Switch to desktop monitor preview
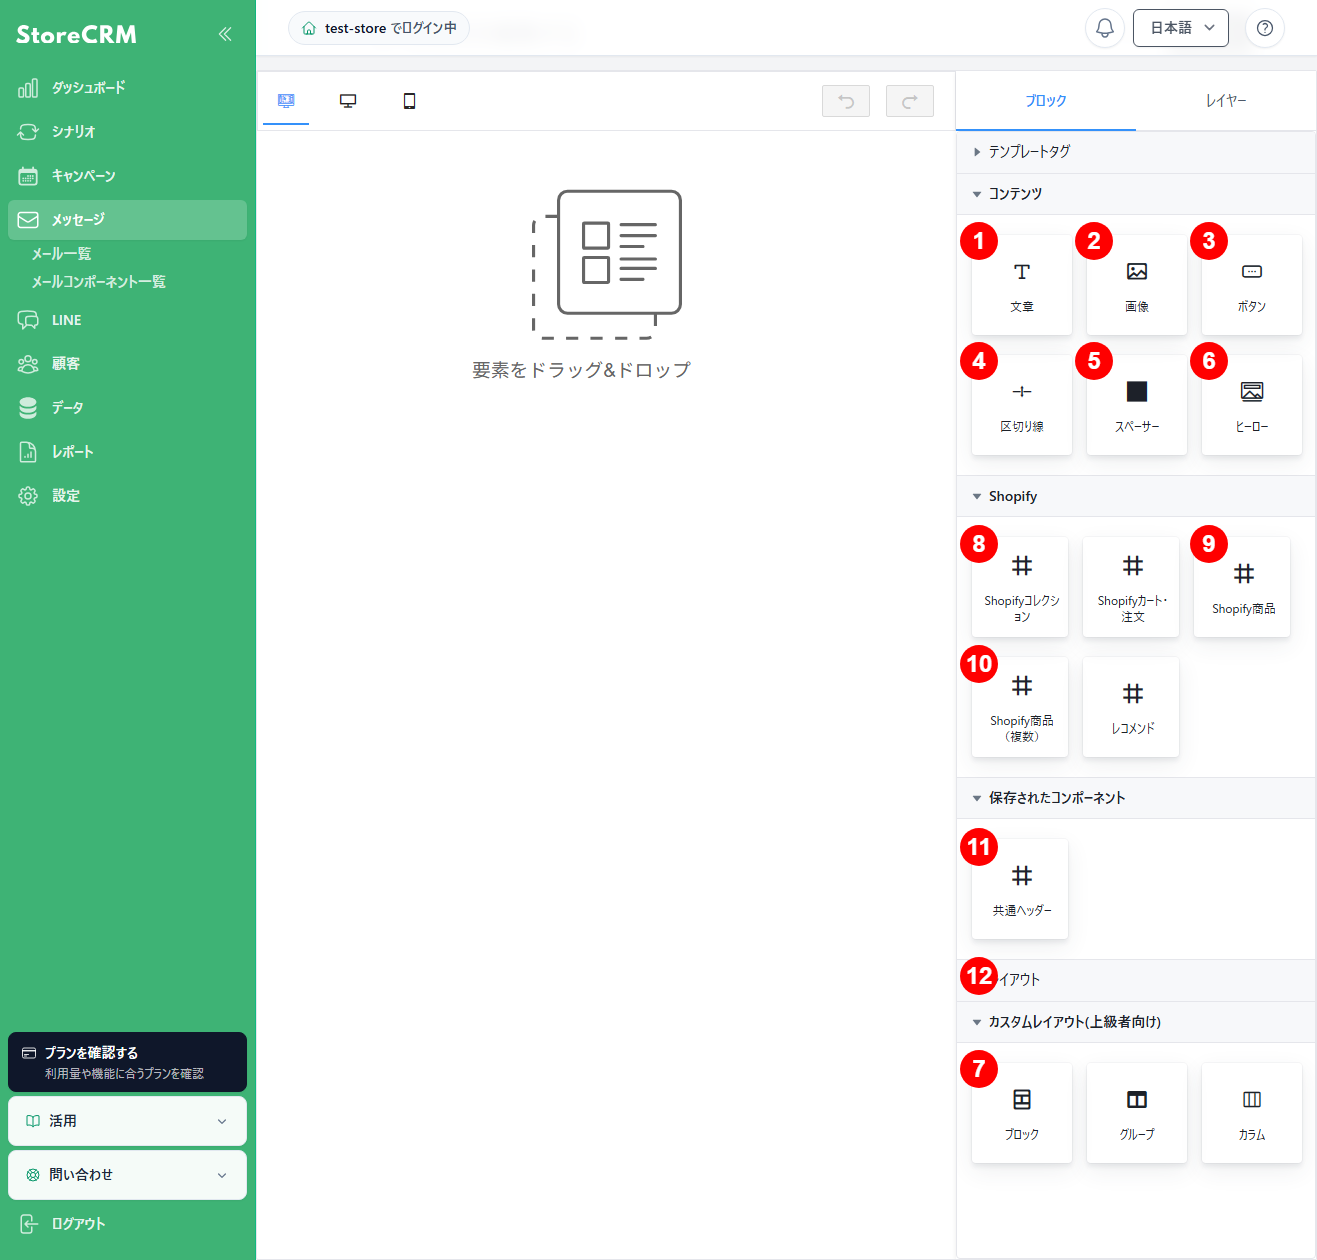1317x1260 pixels. click(x=348, y=101)
